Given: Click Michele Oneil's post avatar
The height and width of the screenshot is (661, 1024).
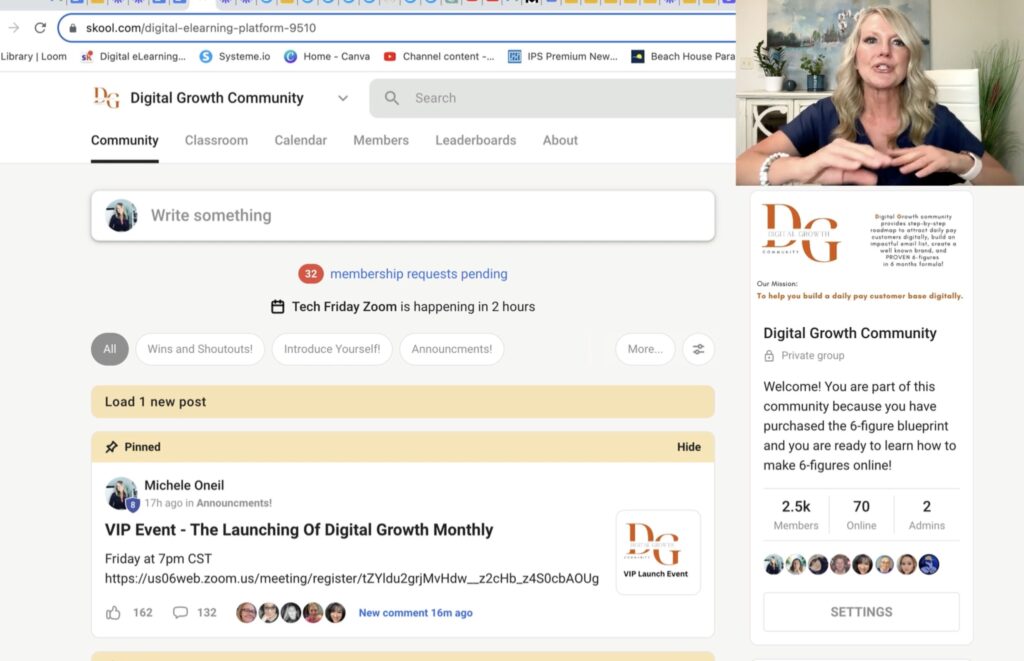Looking at the screenshot, I should (121, 493).
